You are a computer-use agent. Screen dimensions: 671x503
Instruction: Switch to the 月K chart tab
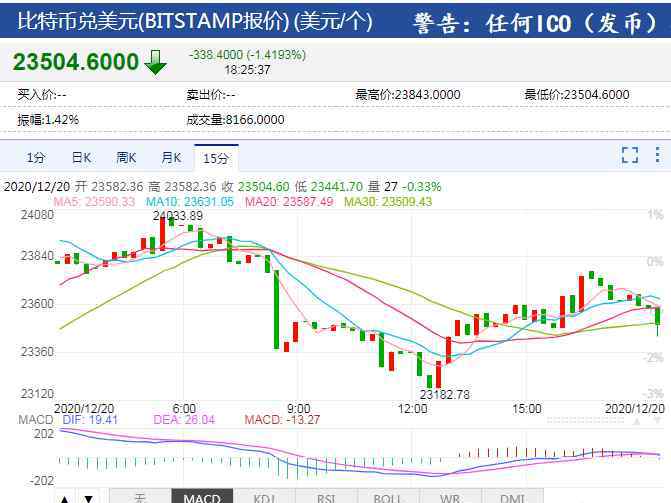tap(171, 158)
